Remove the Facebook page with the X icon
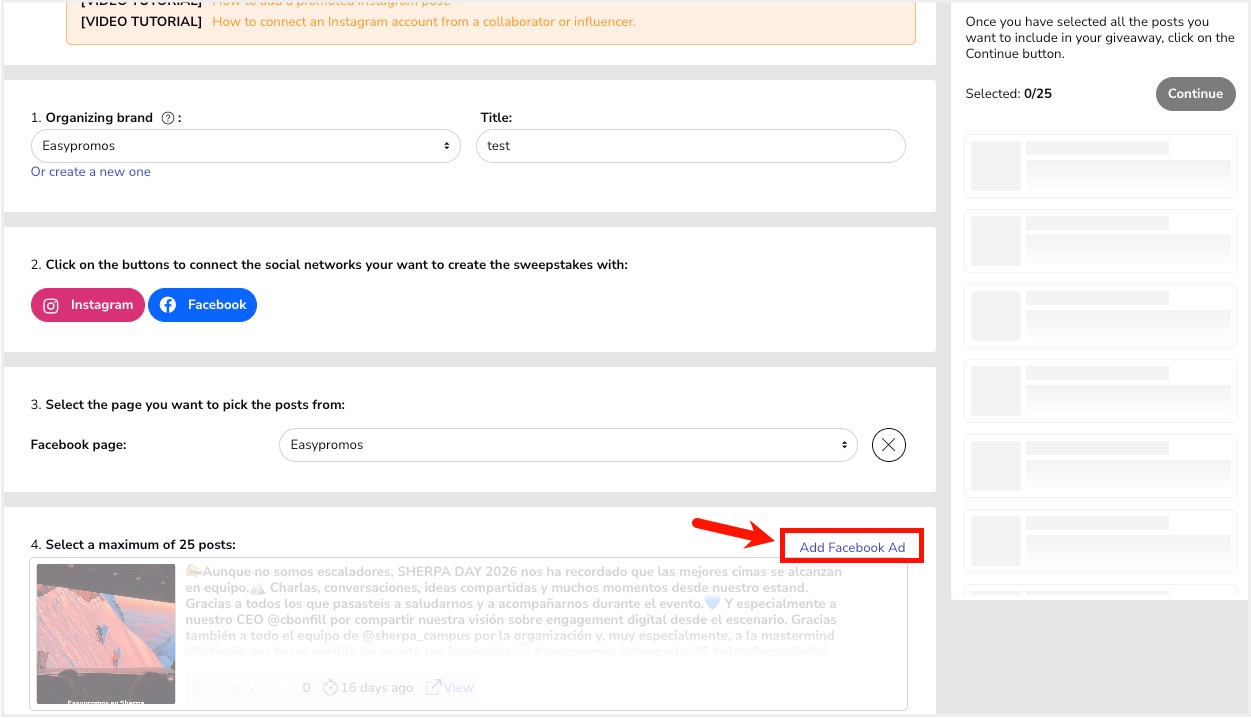 coord(889,445)
